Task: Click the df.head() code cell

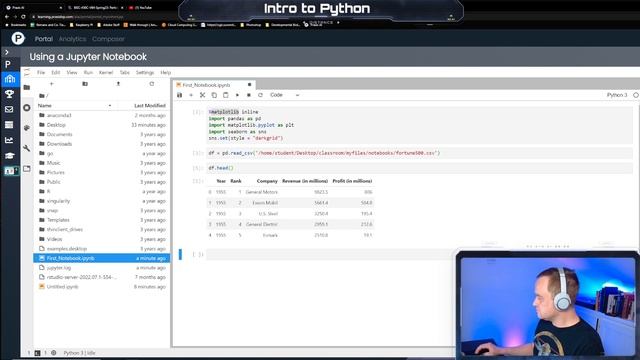Action: [420, 168]
